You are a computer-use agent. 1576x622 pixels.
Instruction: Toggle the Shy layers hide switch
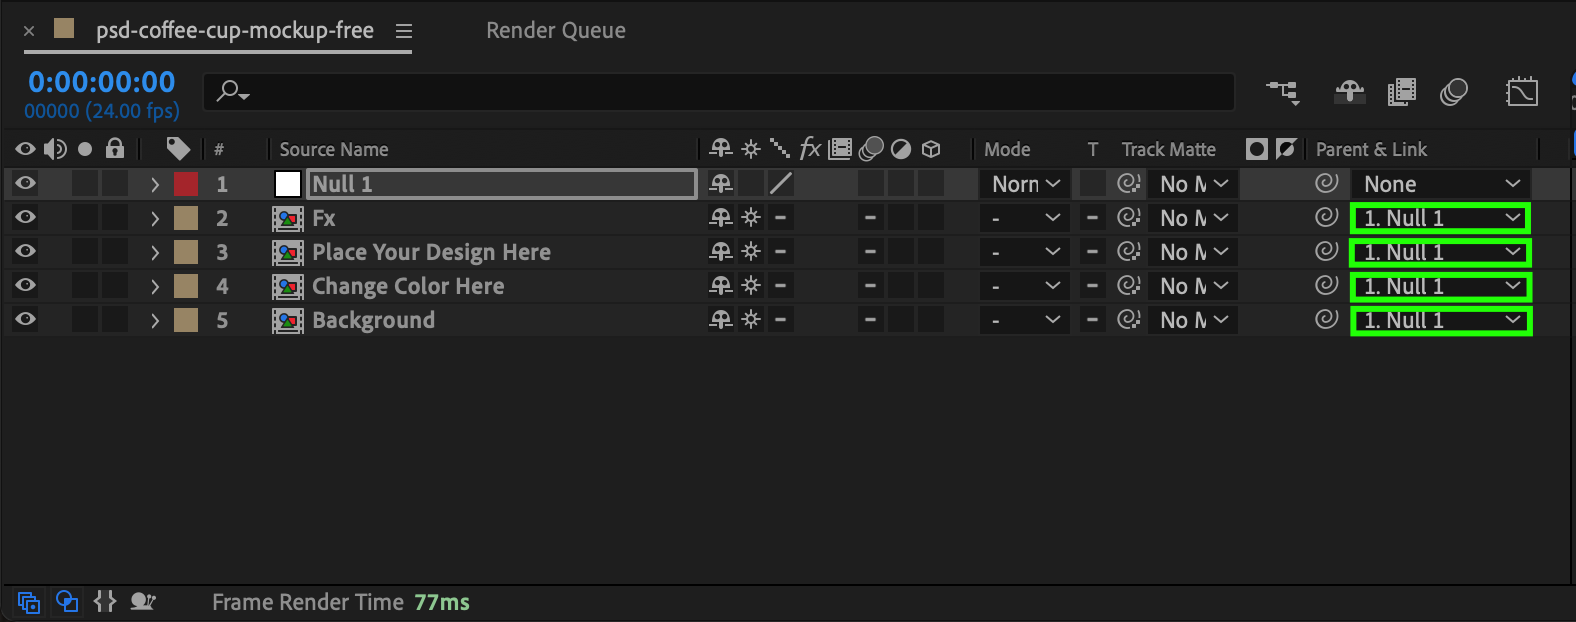1349,93
